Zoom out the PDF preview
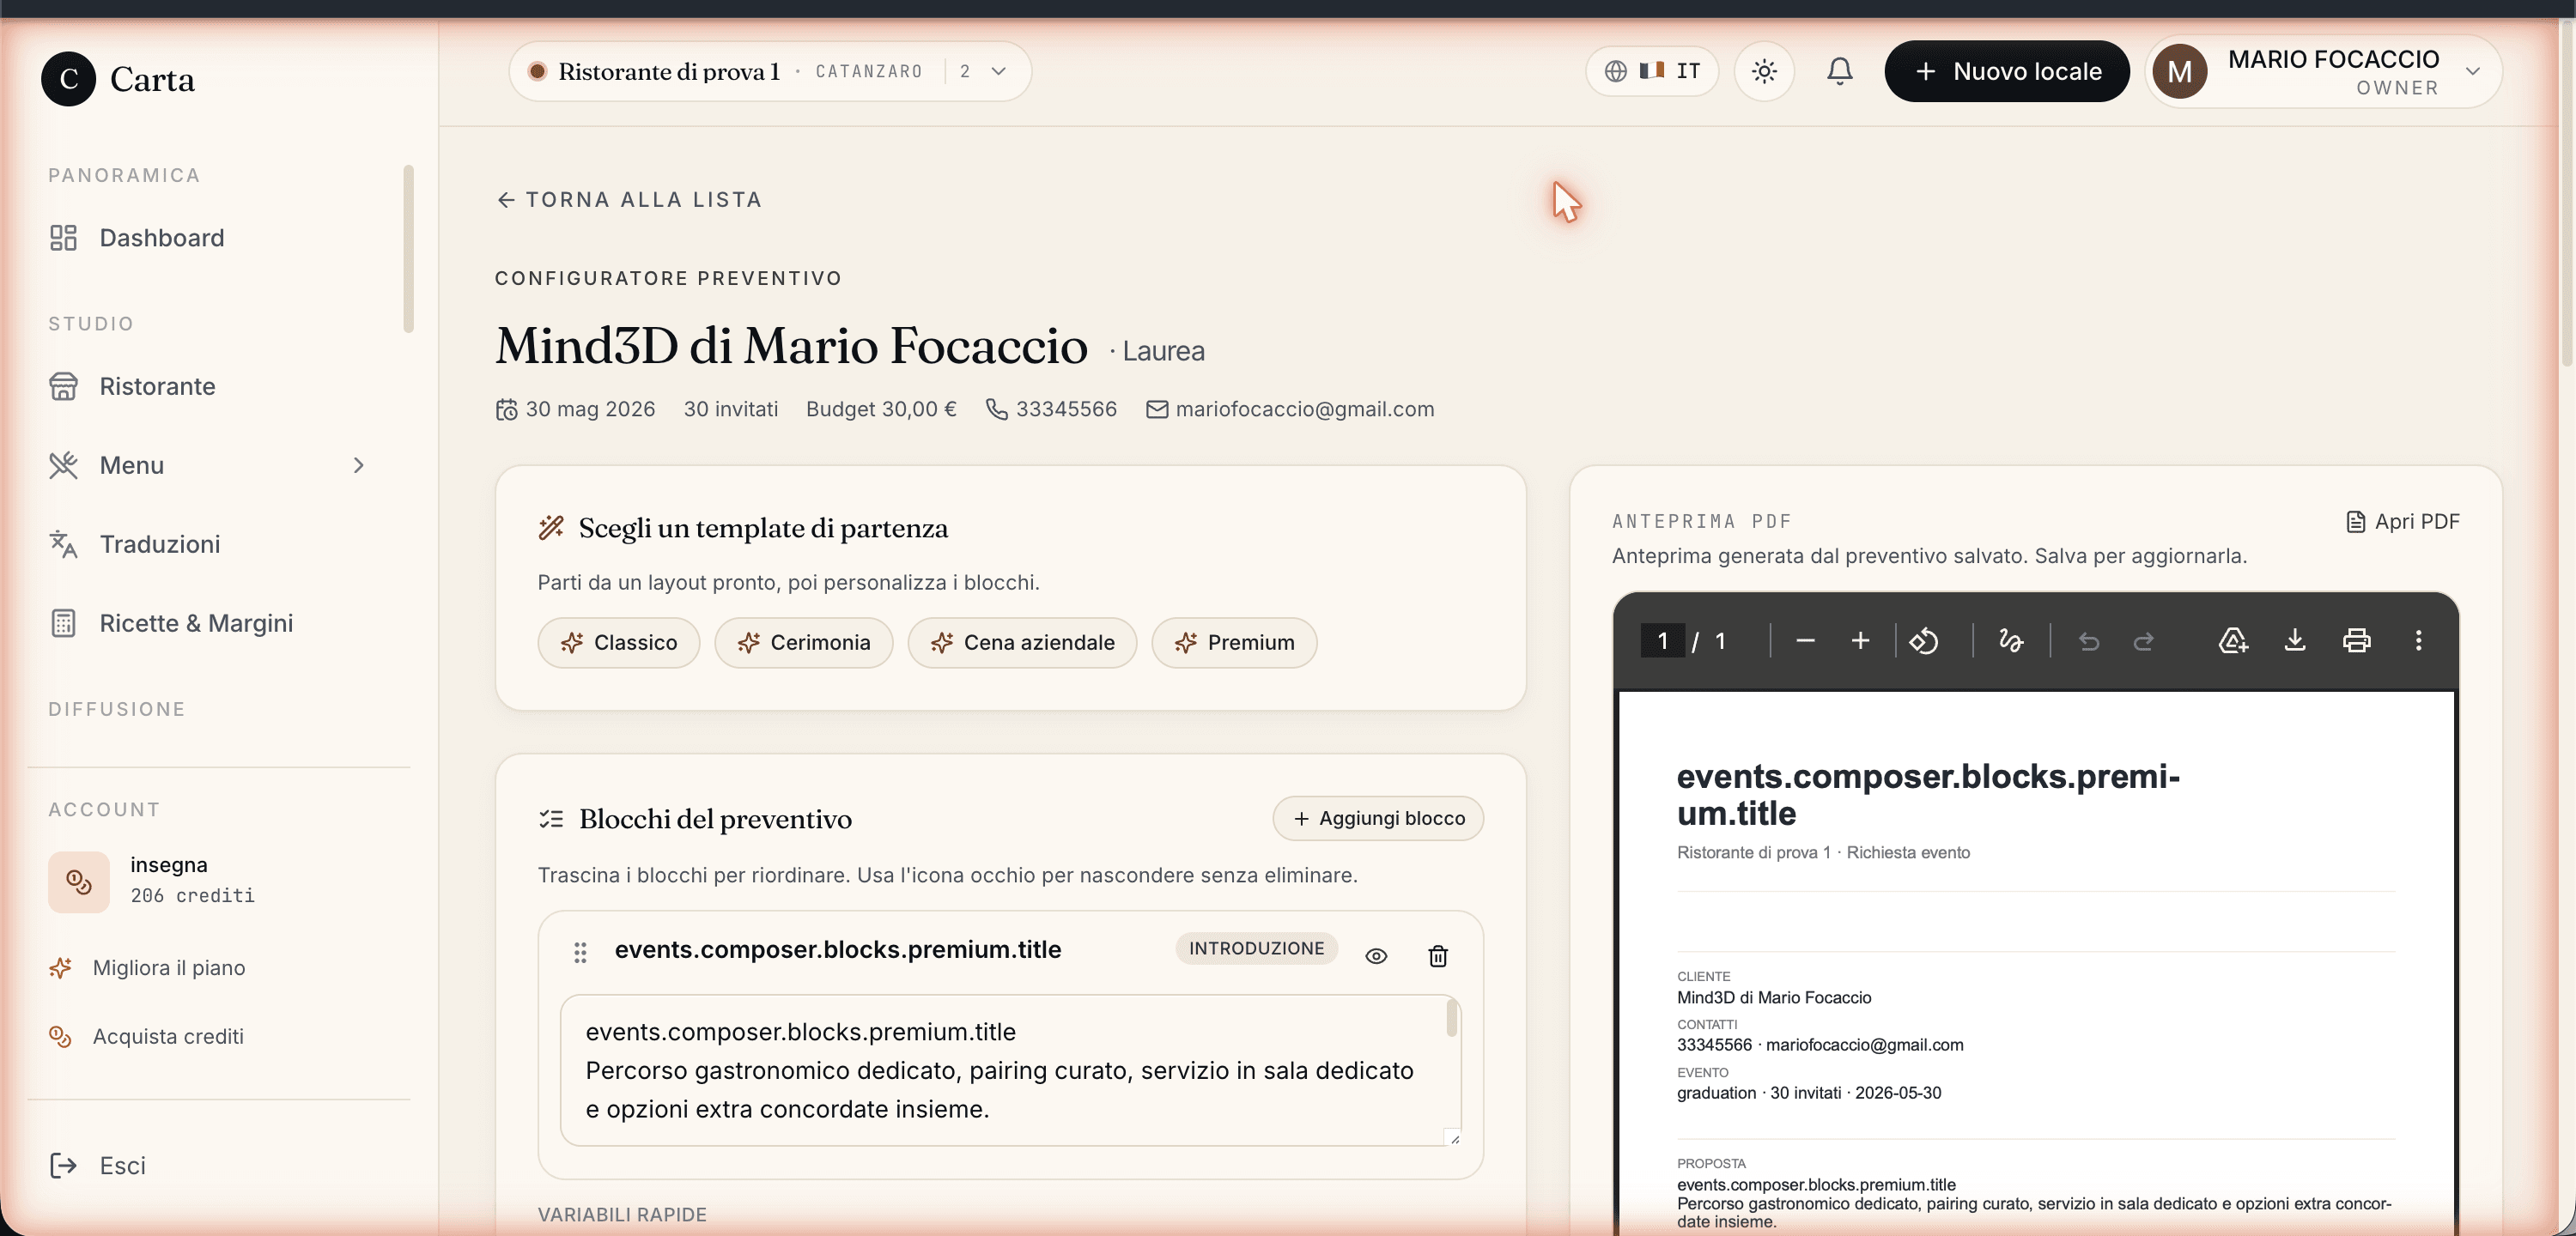This screenshot has height=1236, width=2576. click(1805, 641)
